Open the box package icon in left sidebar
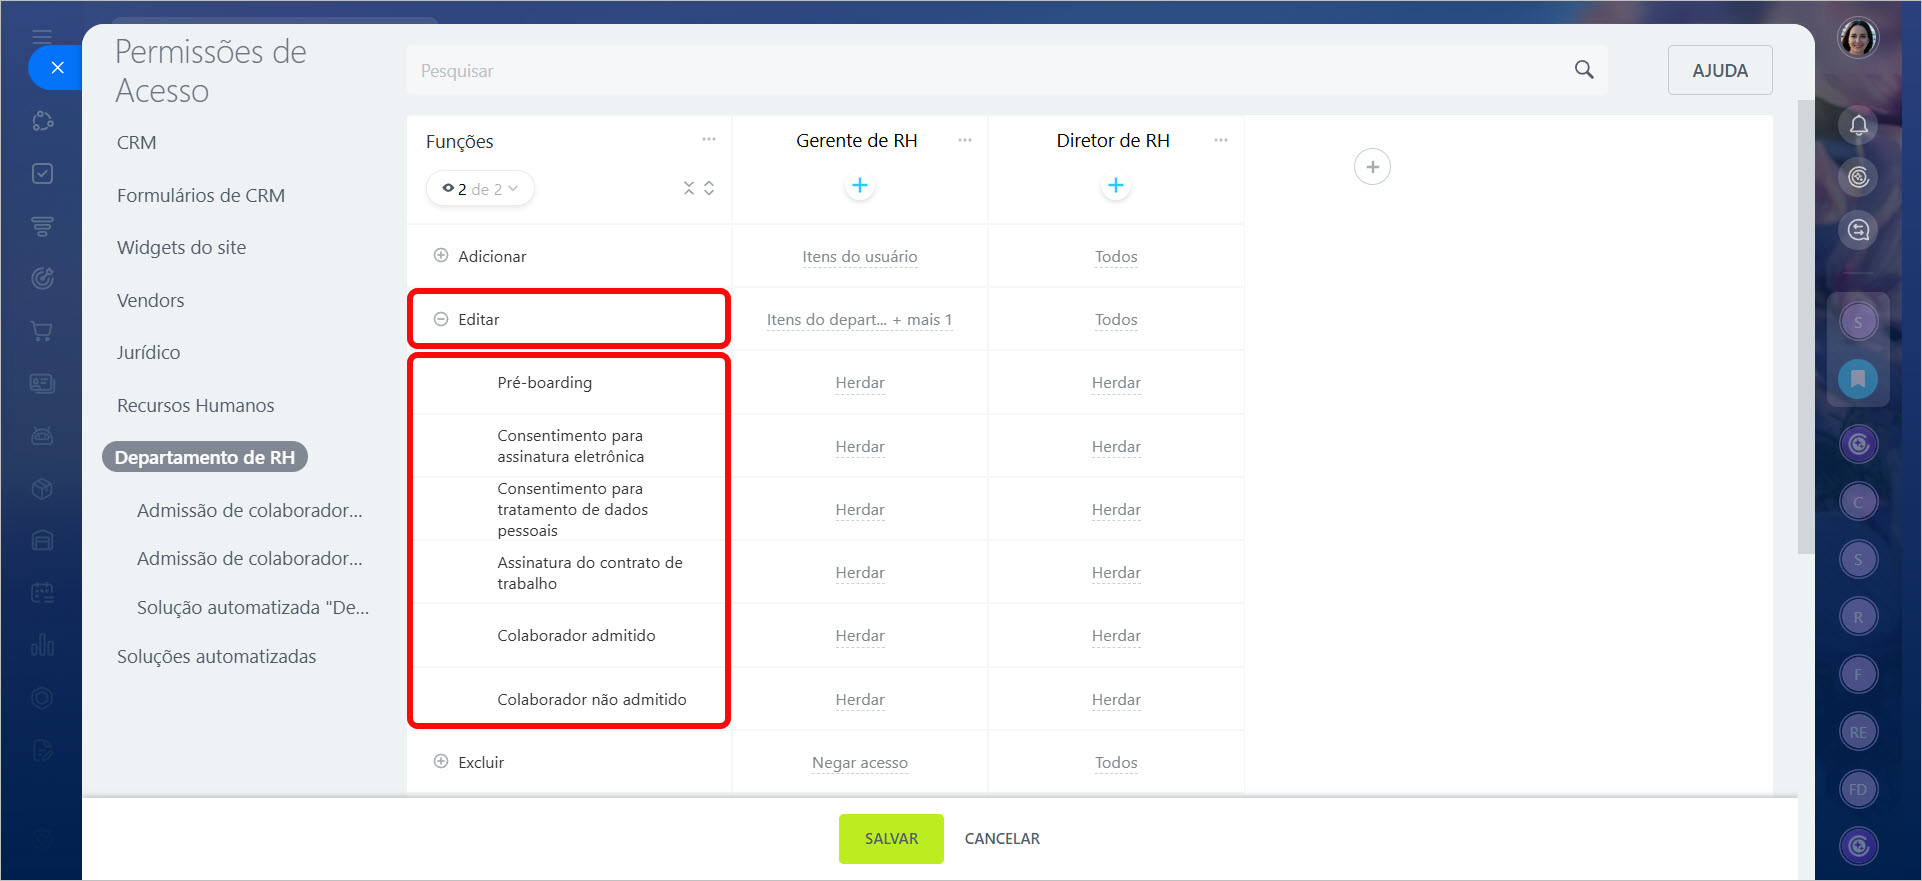This screenshot has width=1922, height=881. click(x=42, y=488)
